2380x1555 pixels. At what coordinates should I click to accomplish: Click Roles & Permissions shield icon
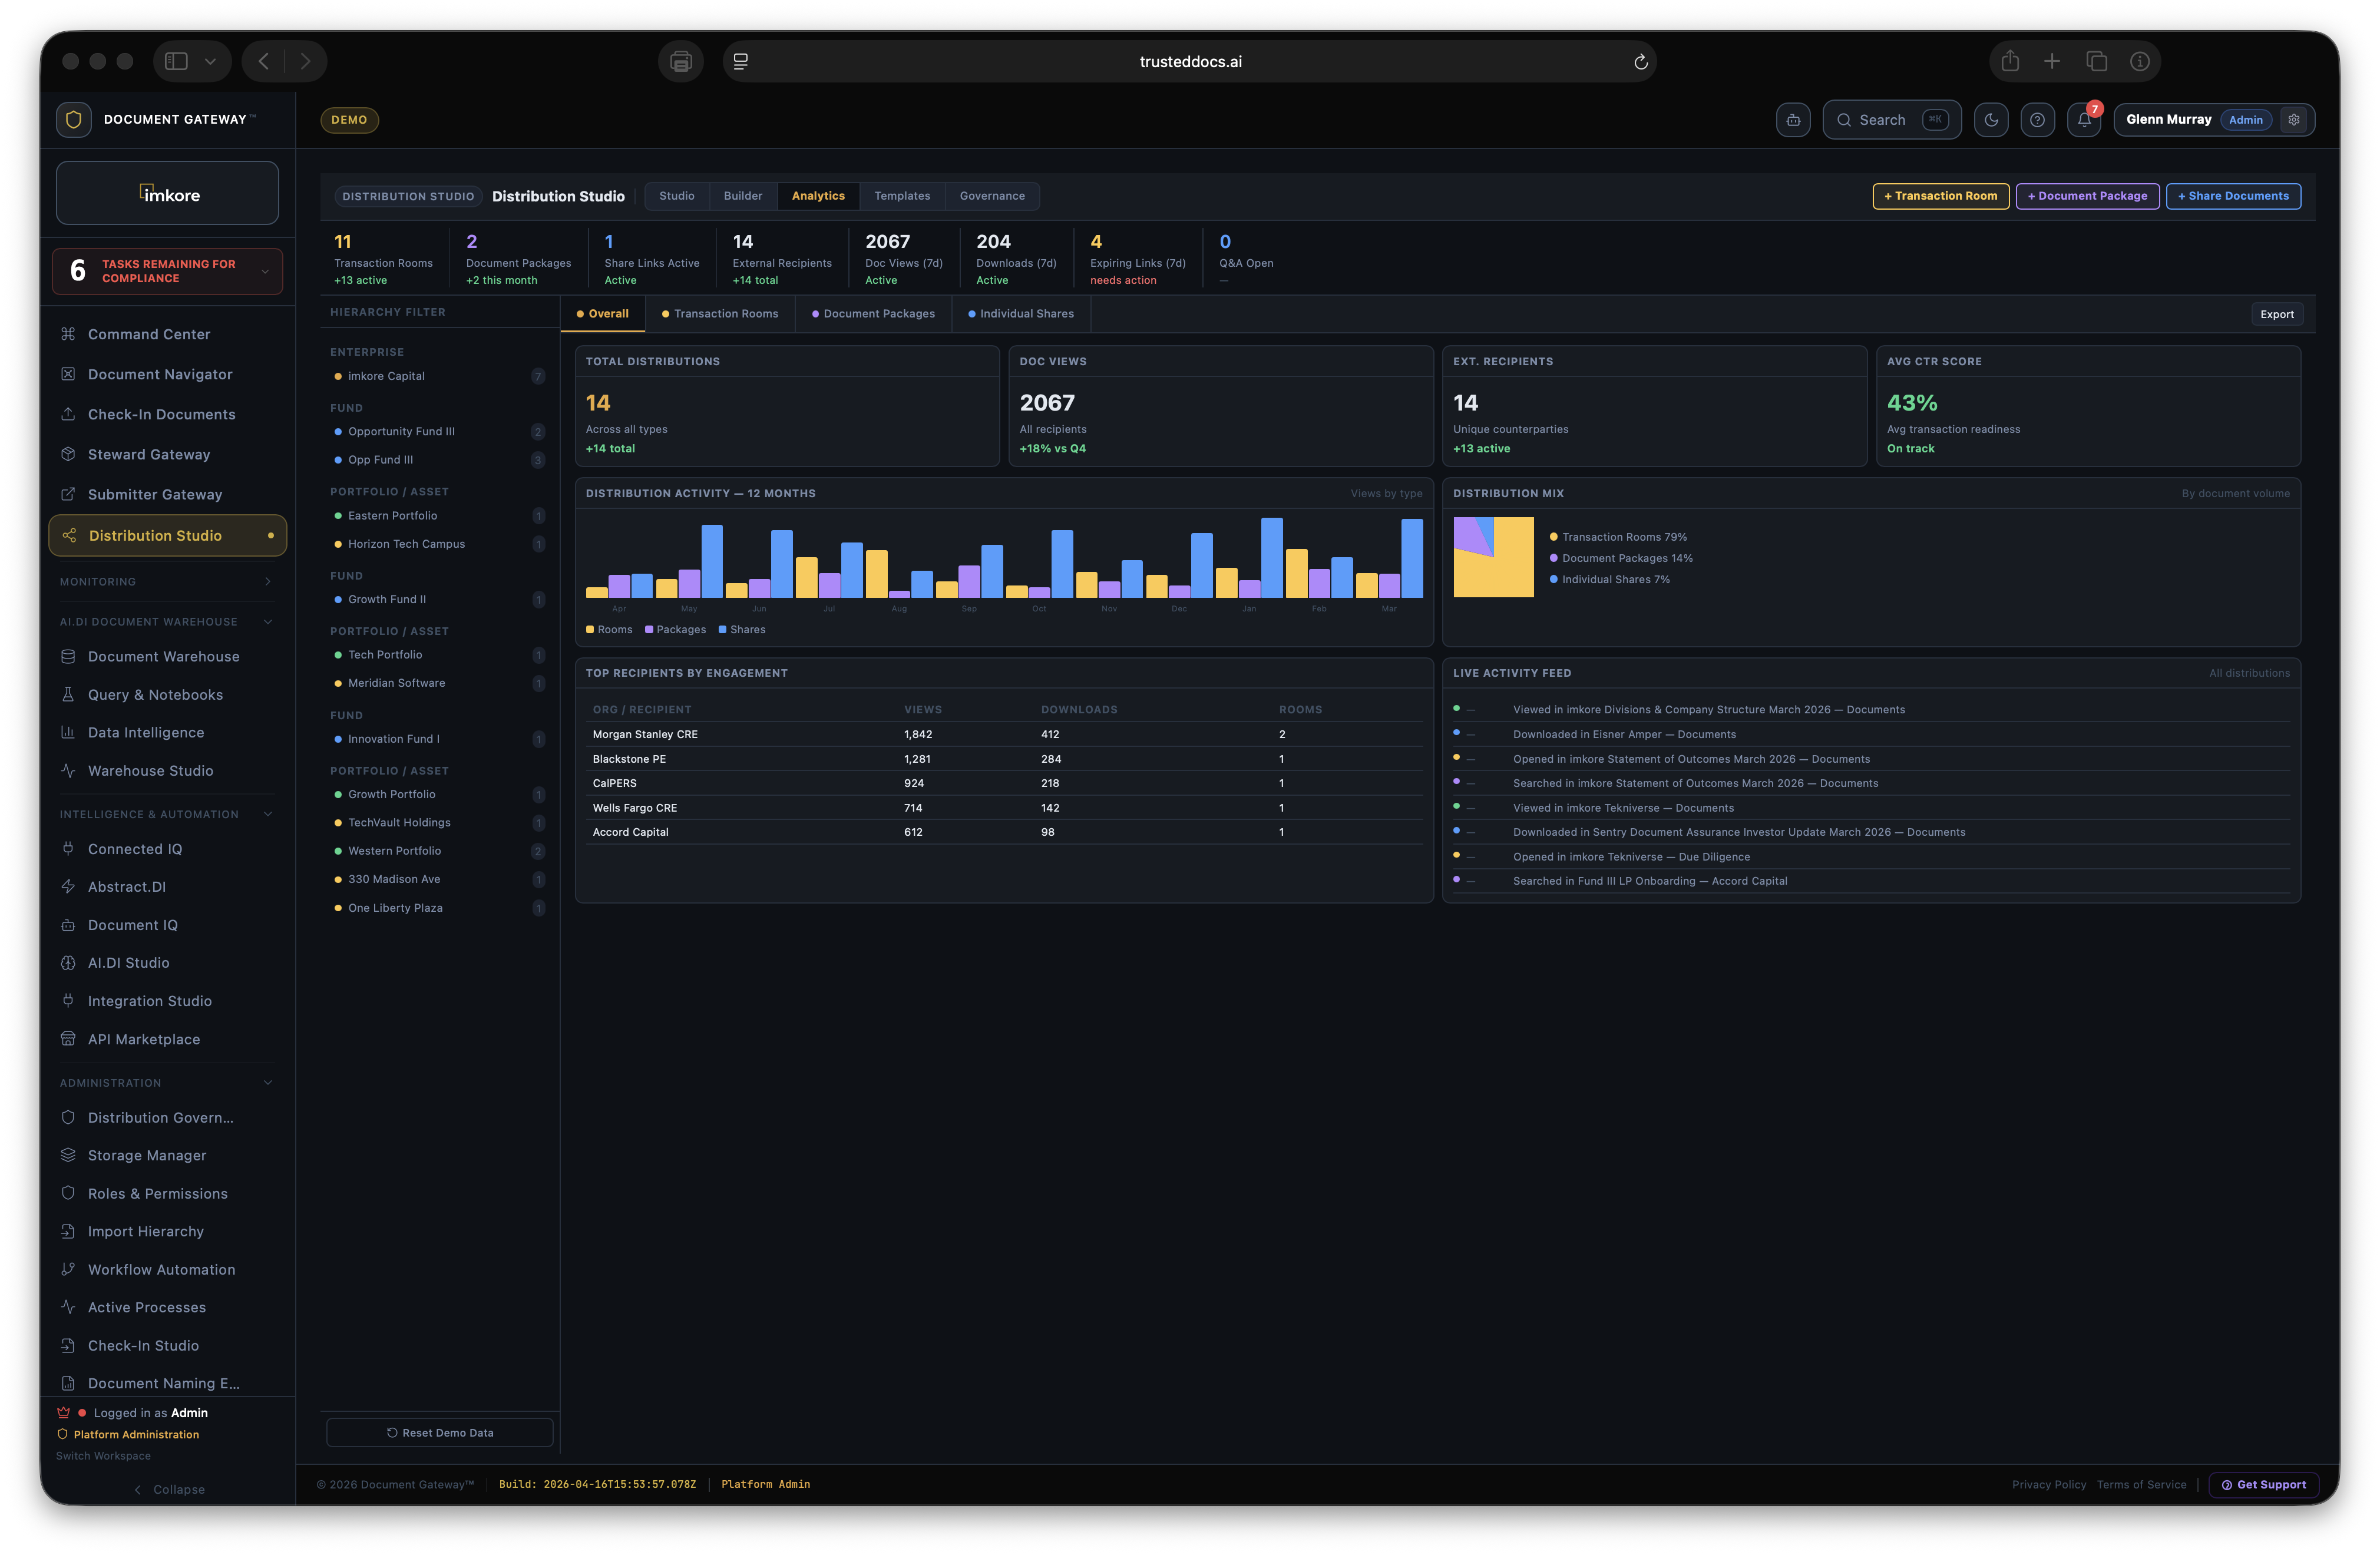[68, 1193]
